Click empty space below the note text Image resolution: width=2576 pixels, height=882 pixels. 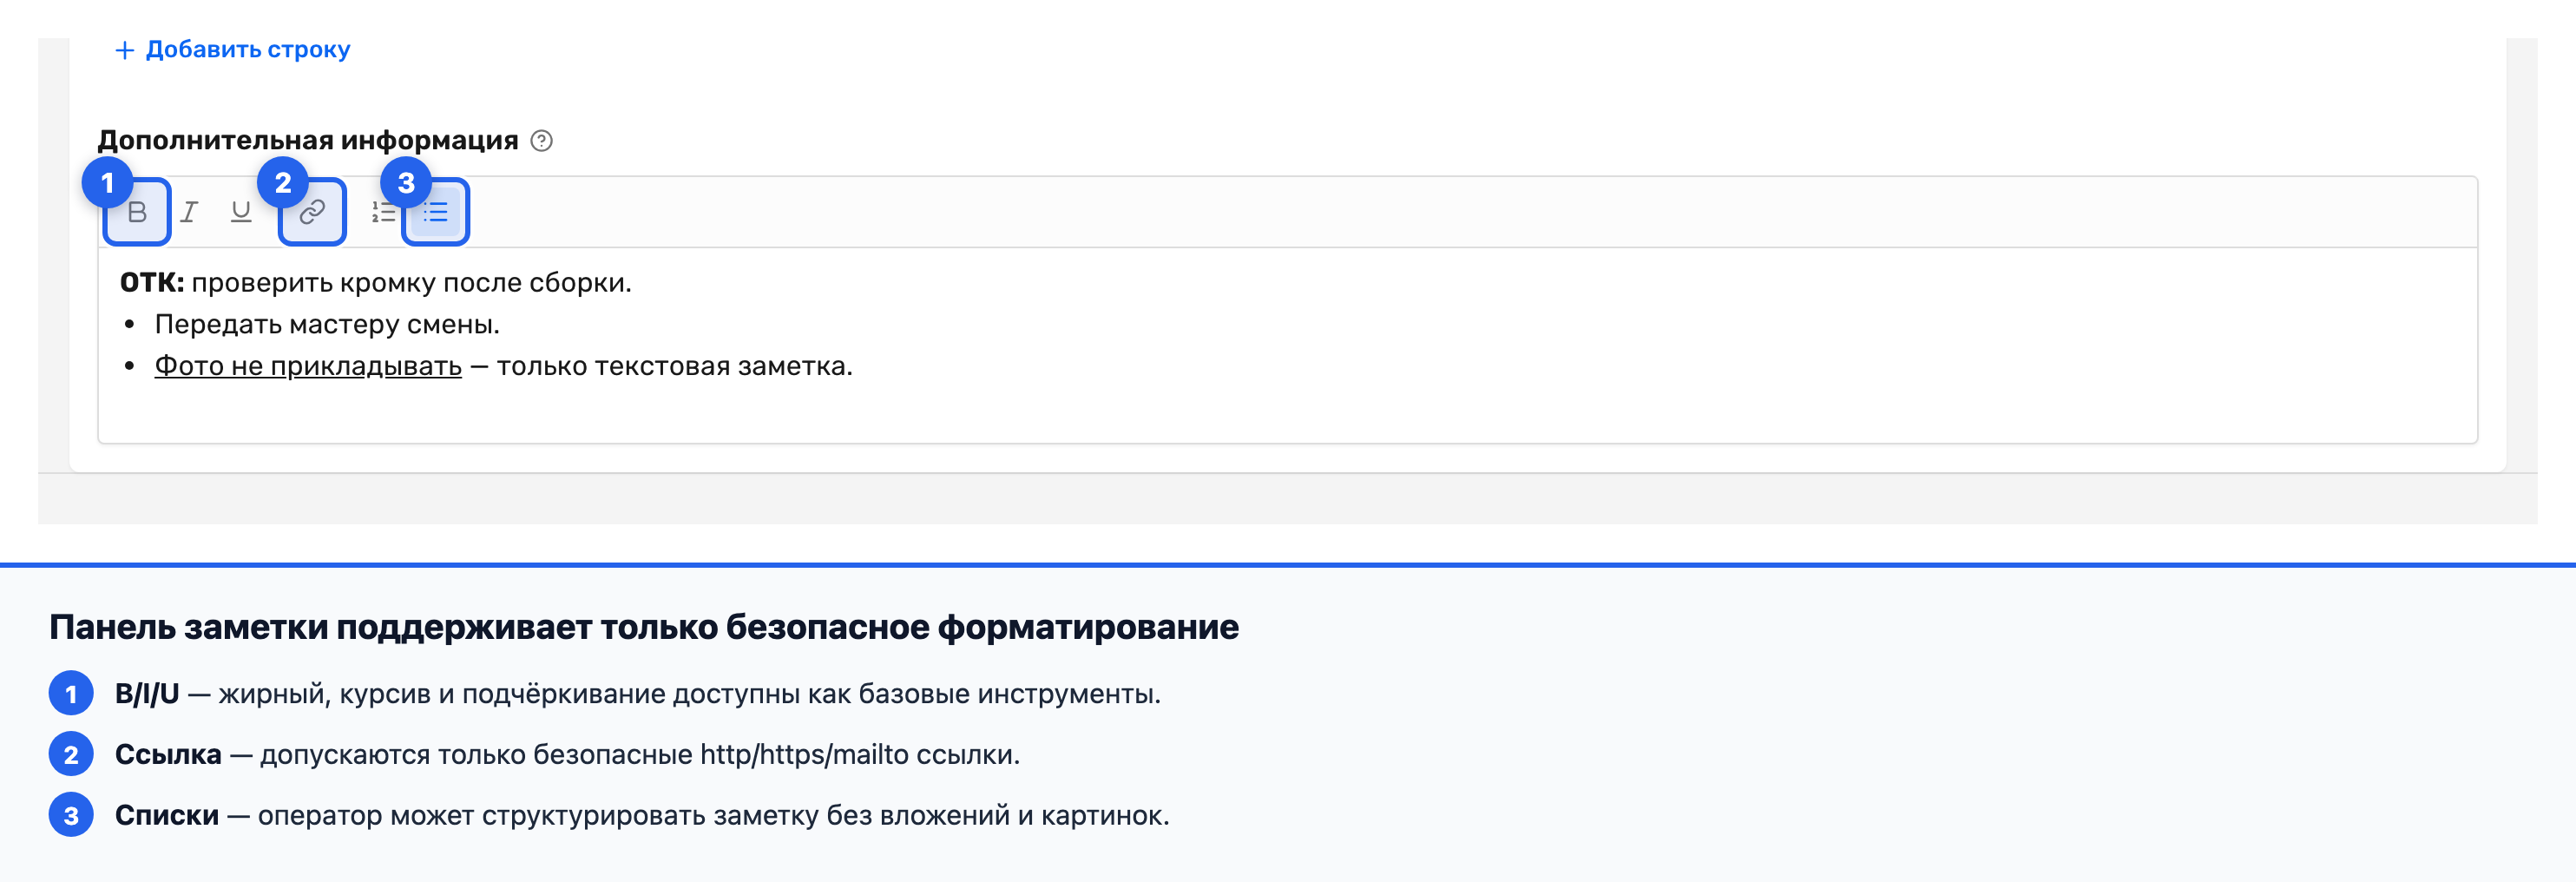pos(1287,412)
